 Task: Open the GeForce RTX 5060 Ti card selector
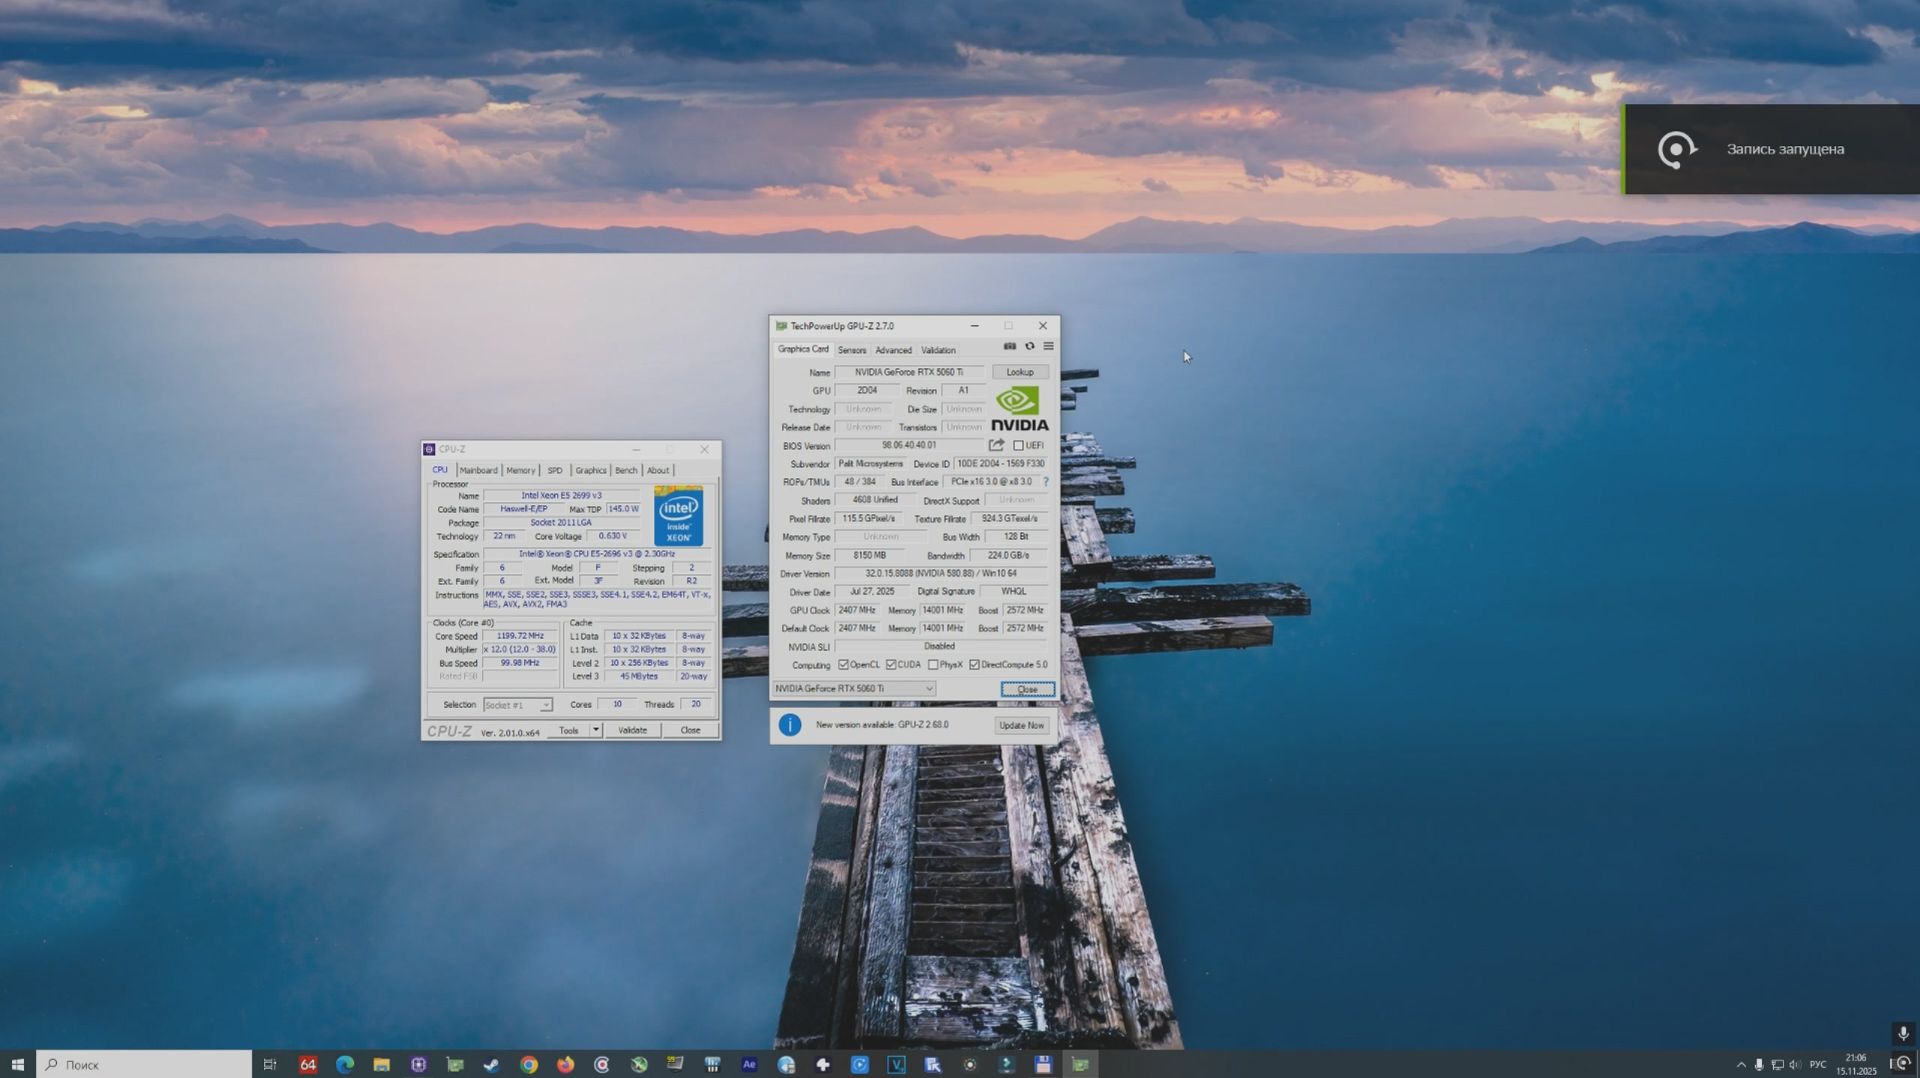(x=930, y=688)
